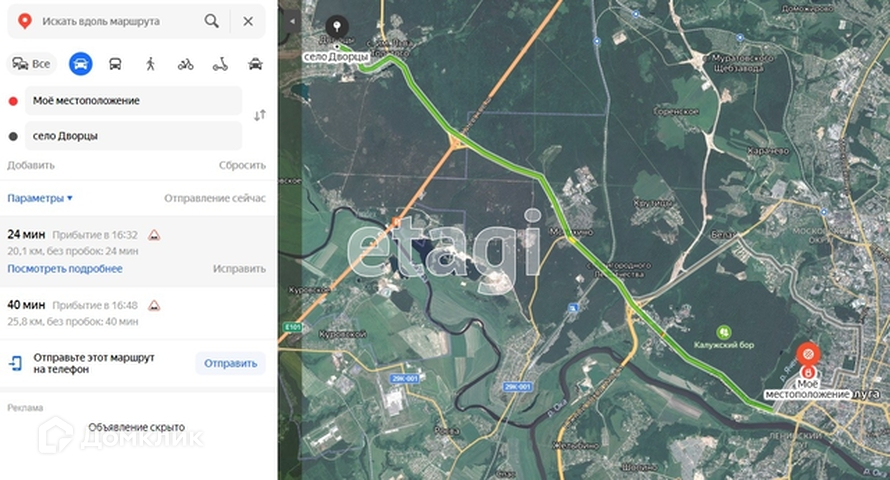Select taxi route mode
The width and height of the screenshot is (890, 480).
point(255,64)
